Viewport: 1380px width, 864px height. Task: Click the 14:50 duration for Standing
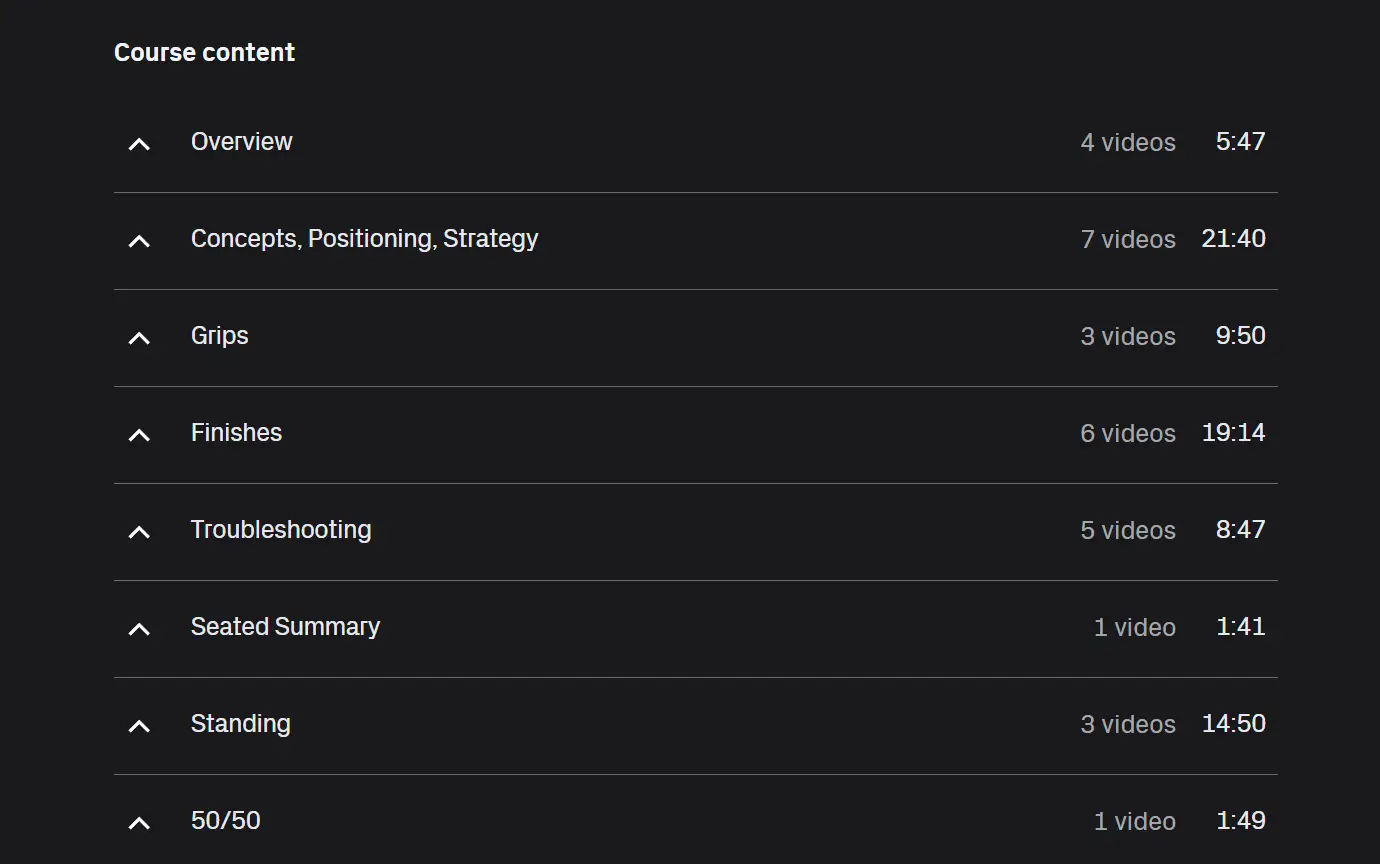pyautogui.click(x=1233, y=724)
